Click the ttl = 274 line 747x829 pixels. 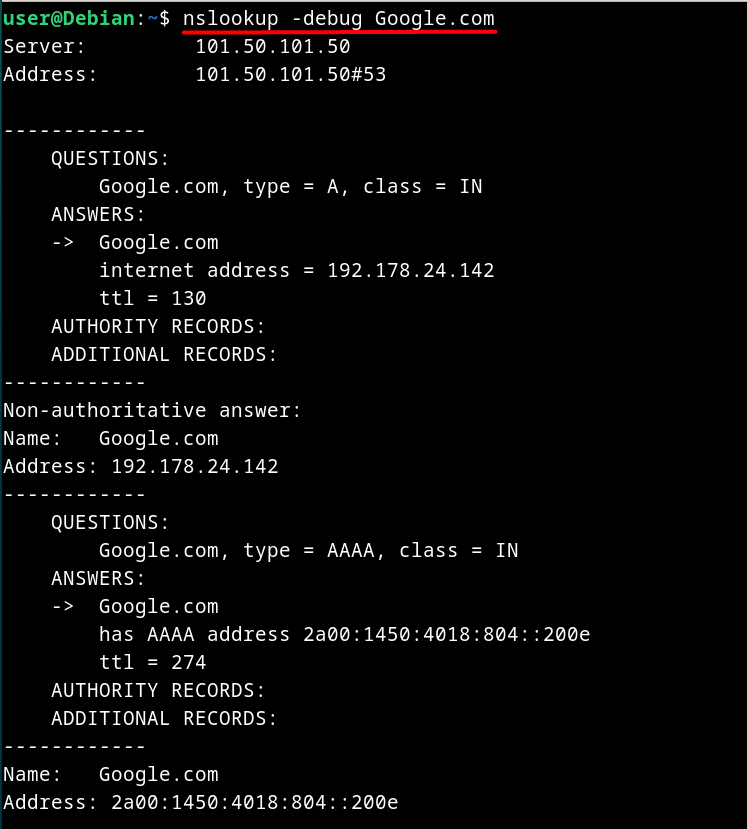[x=152, y=662]
